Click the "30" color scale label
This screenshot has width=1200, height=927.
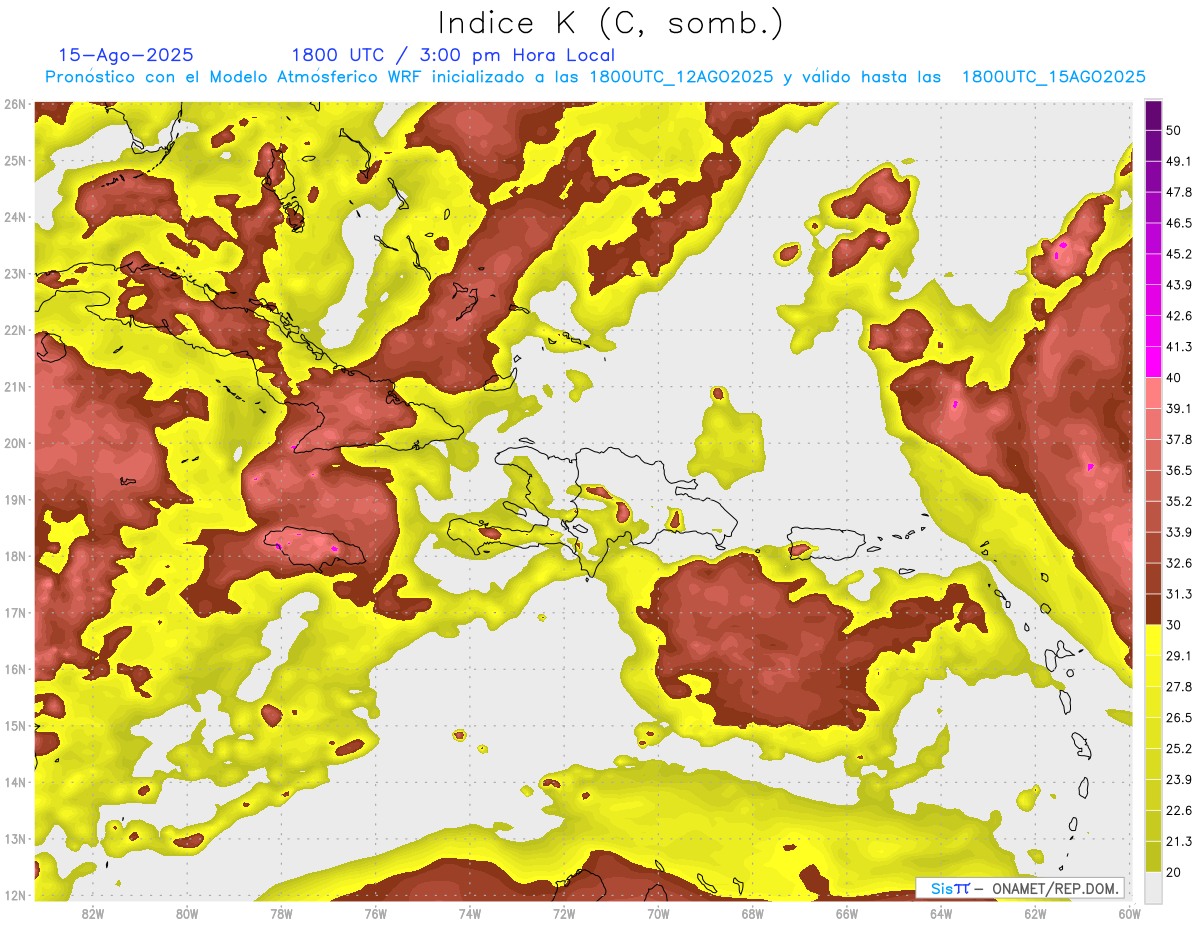[1174, 625]
